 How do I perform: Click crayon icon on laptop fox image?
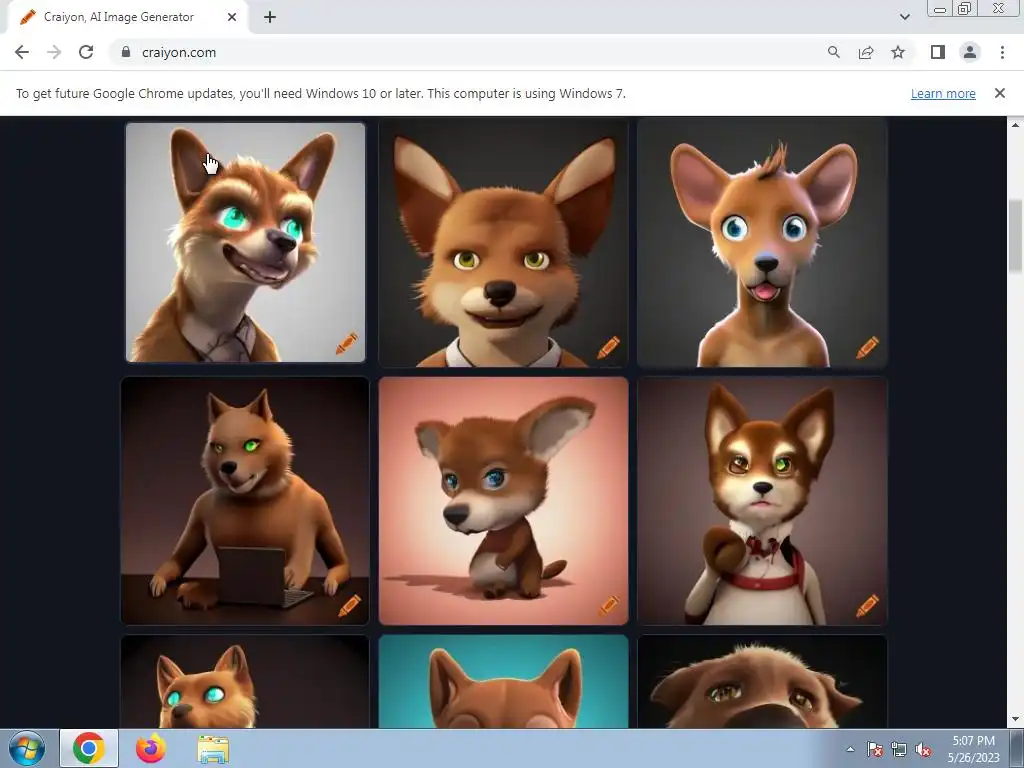349,605
